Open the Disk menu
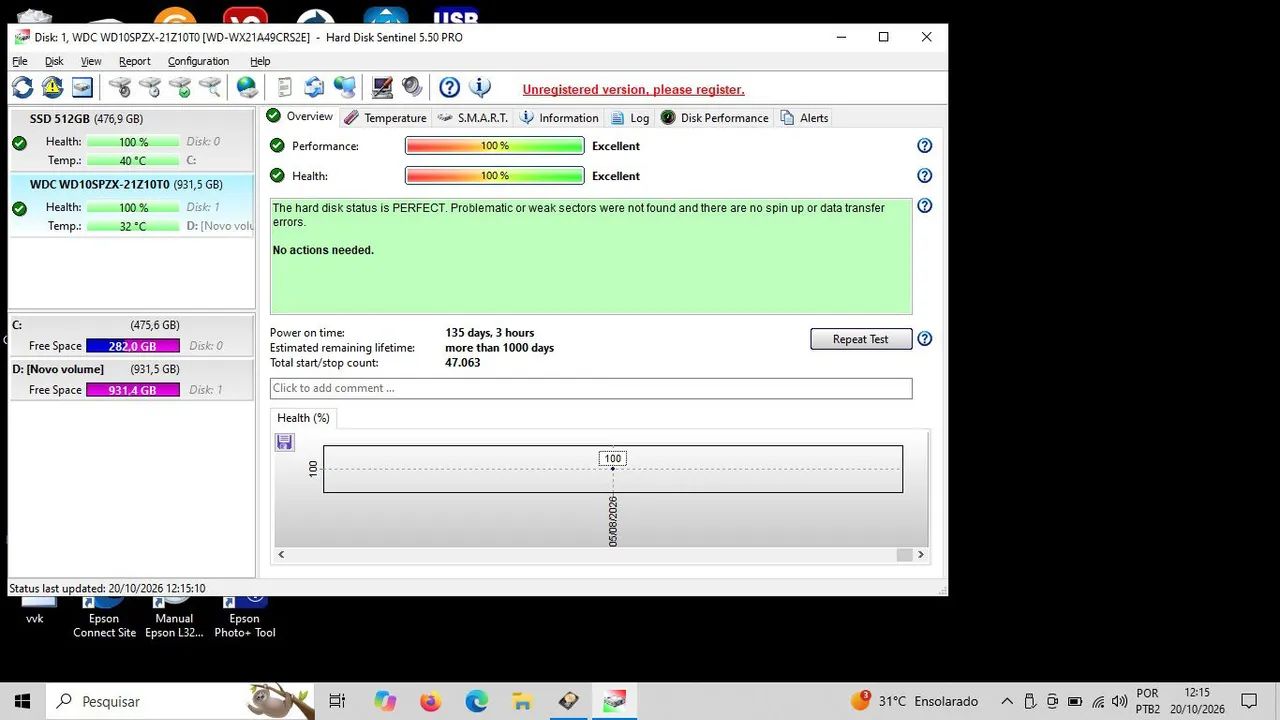This screenshot has height=720, width=1280. tap(54, 61)
